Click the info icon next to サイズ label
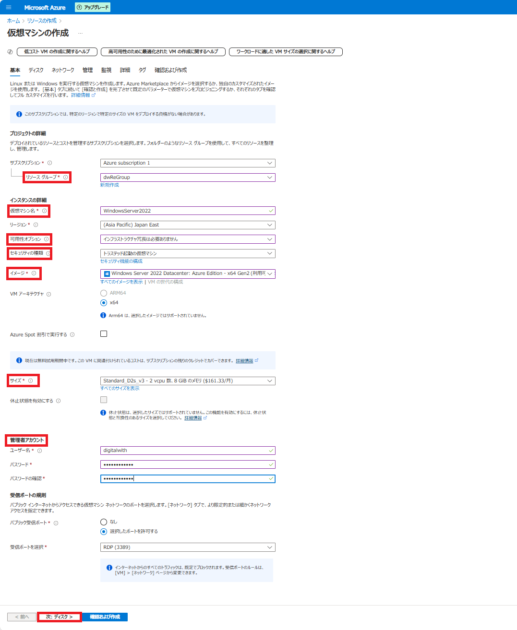 click(x=31, y=380)
